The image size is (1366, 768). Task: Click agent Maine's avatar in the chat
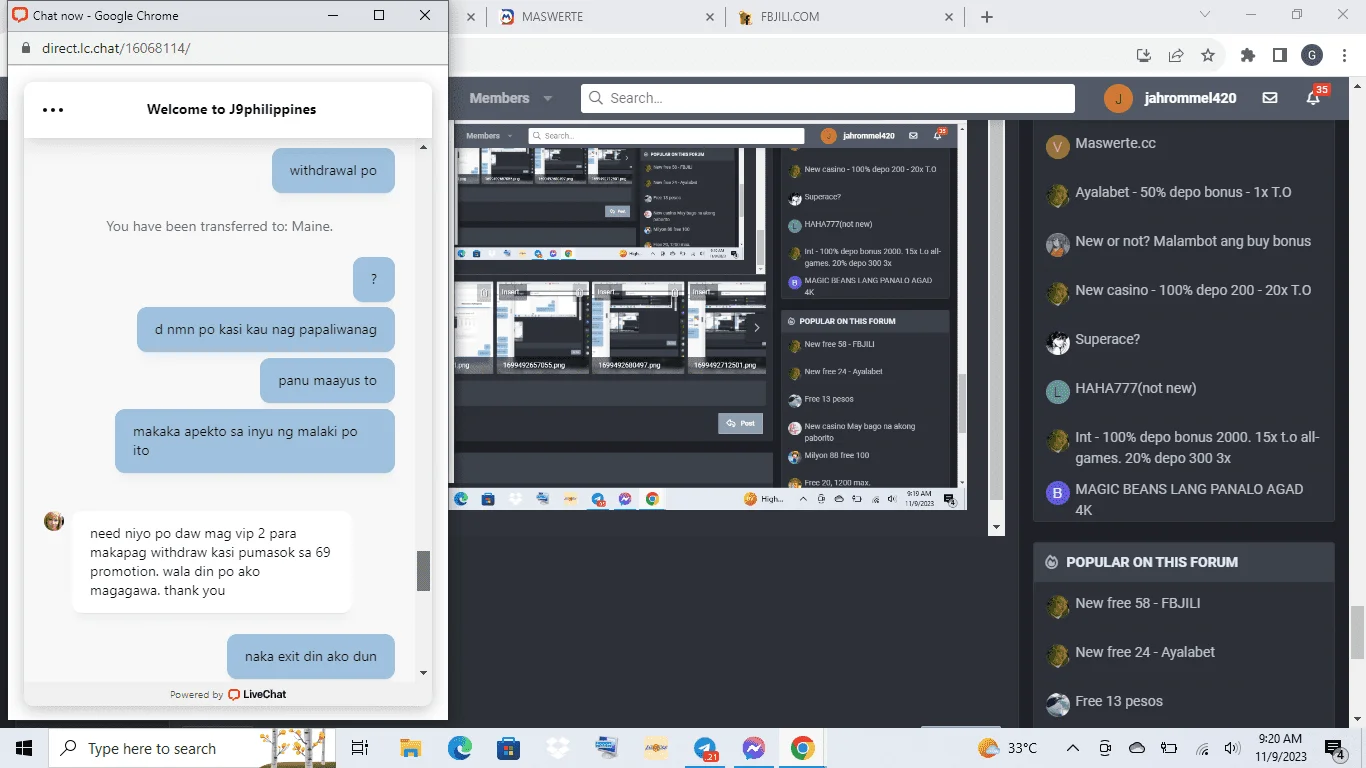54,521
